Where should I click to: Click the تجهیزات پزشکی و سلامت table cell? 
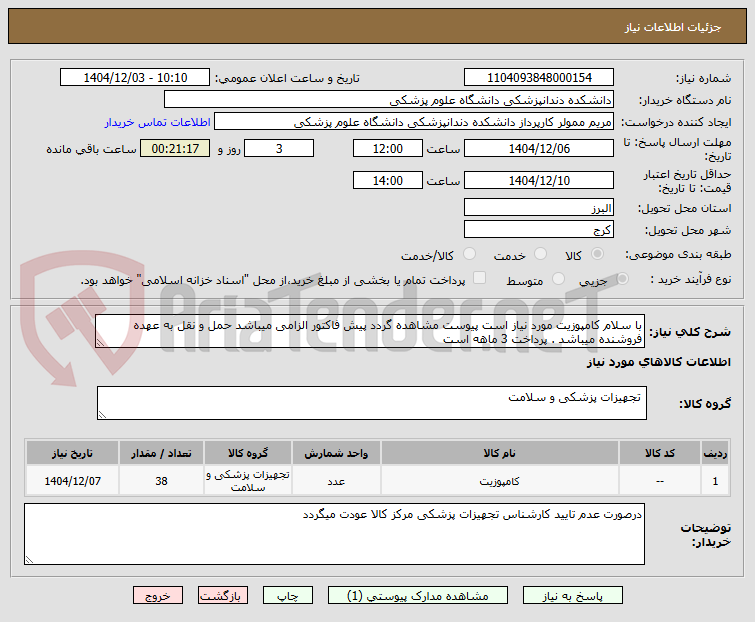pos(248,480)
